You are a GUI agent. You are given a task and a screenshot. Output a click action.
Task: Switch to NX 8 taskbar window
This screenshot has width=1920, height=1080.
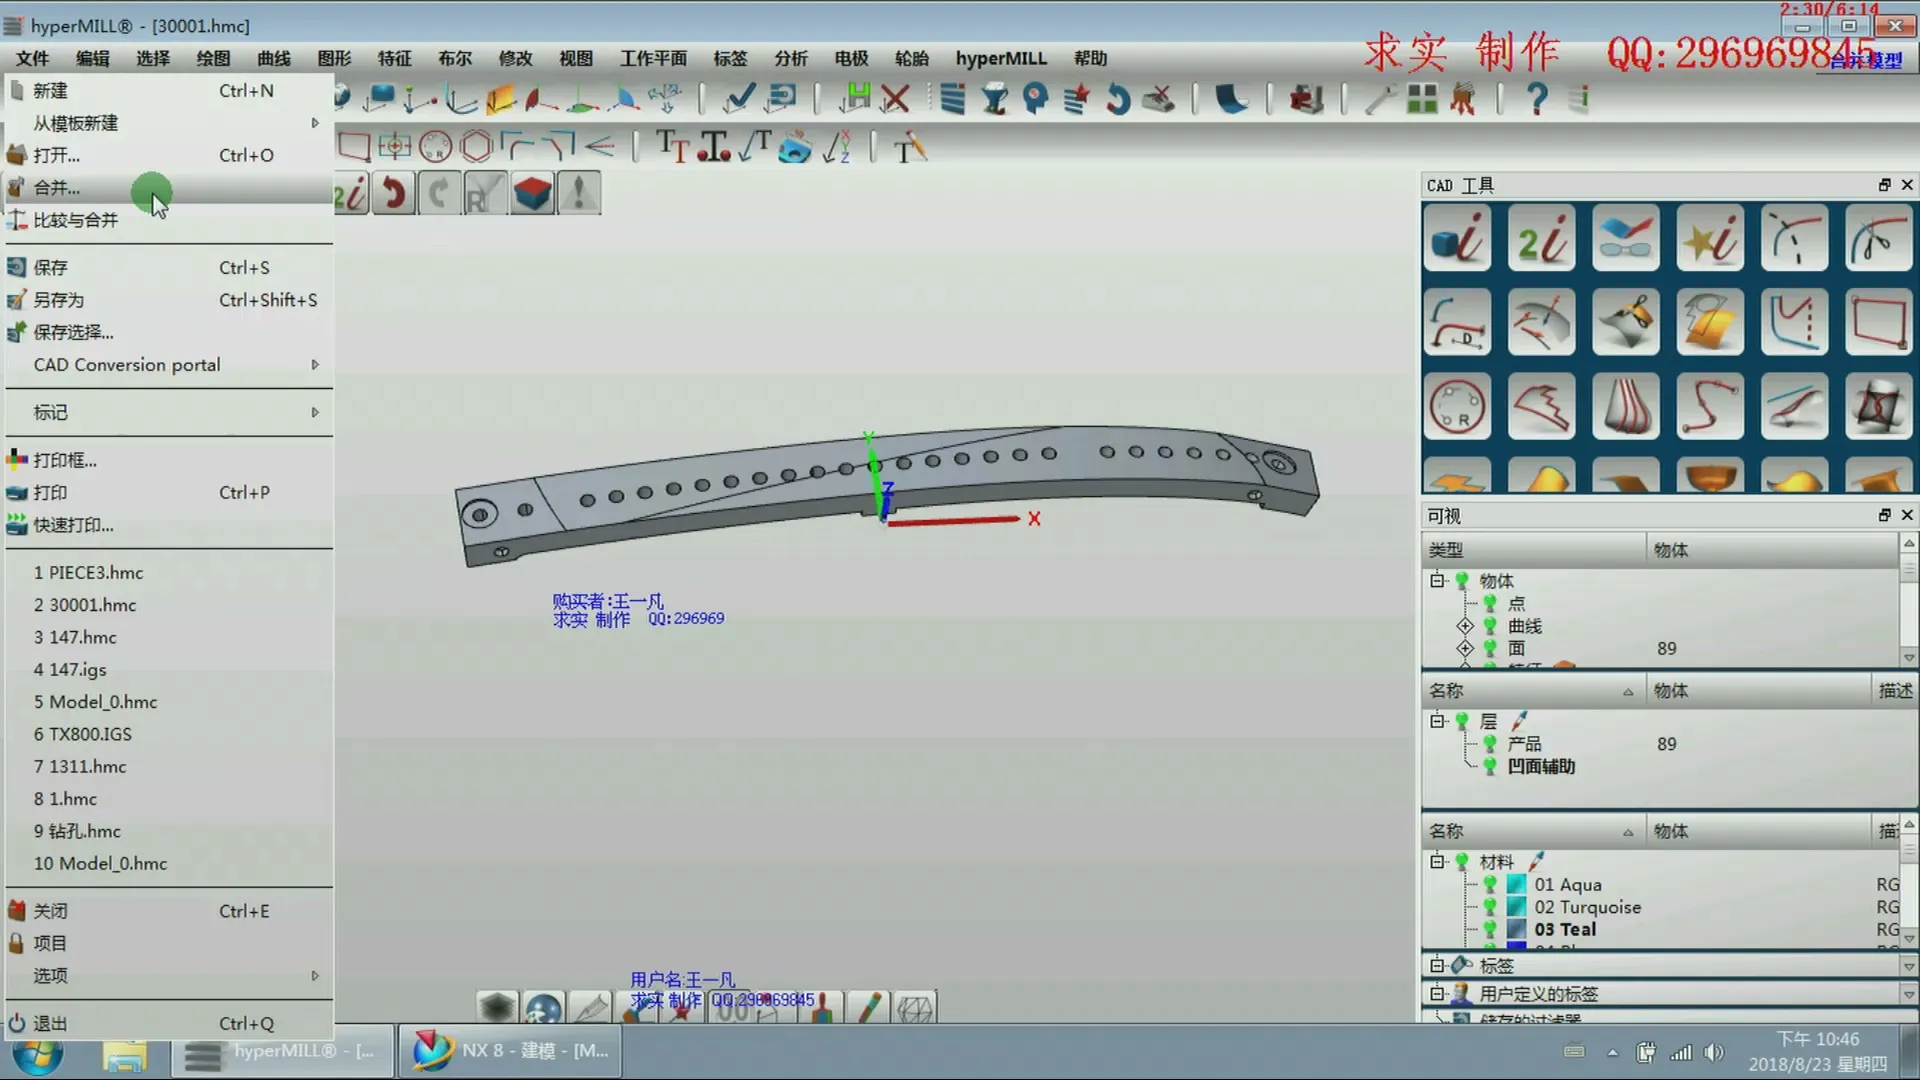click(x=510, y=1051)
